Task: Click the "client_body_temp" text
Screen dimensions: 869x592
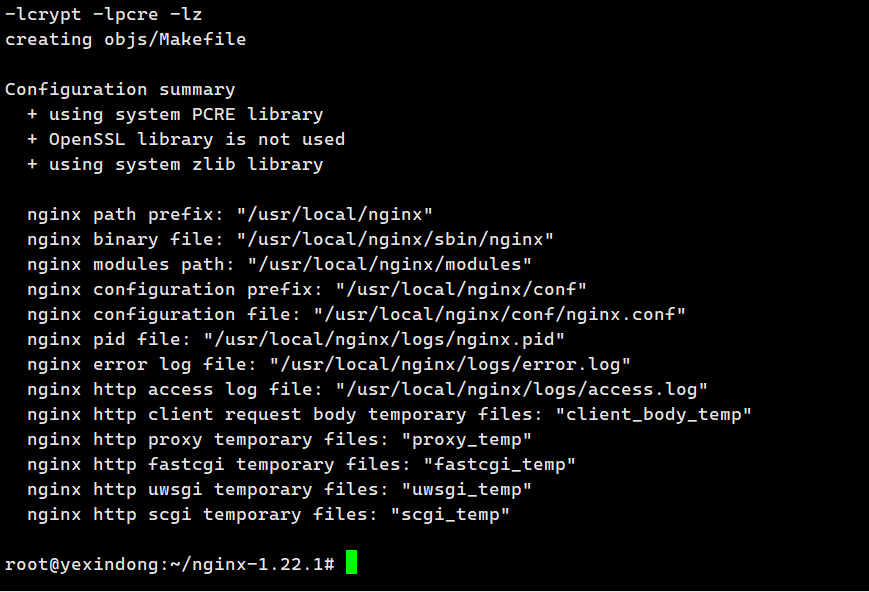Action: click(x=653, y=415)
